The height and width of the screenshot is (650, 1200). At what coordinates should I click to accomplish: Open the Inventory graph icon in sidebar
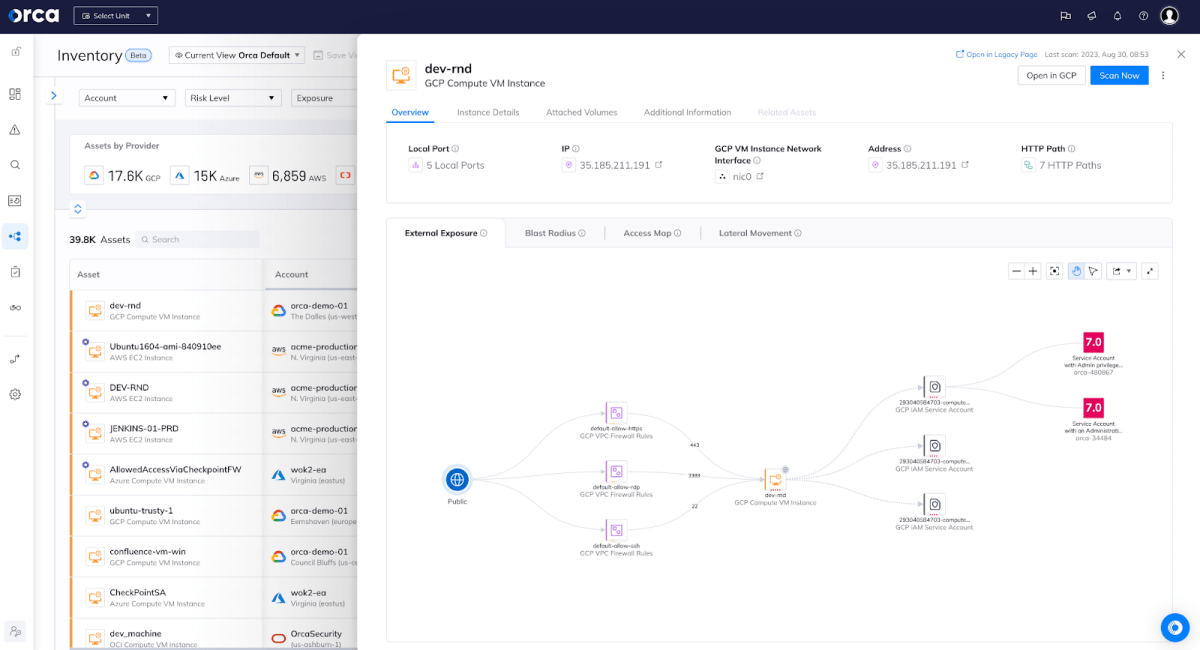[15, 237]
